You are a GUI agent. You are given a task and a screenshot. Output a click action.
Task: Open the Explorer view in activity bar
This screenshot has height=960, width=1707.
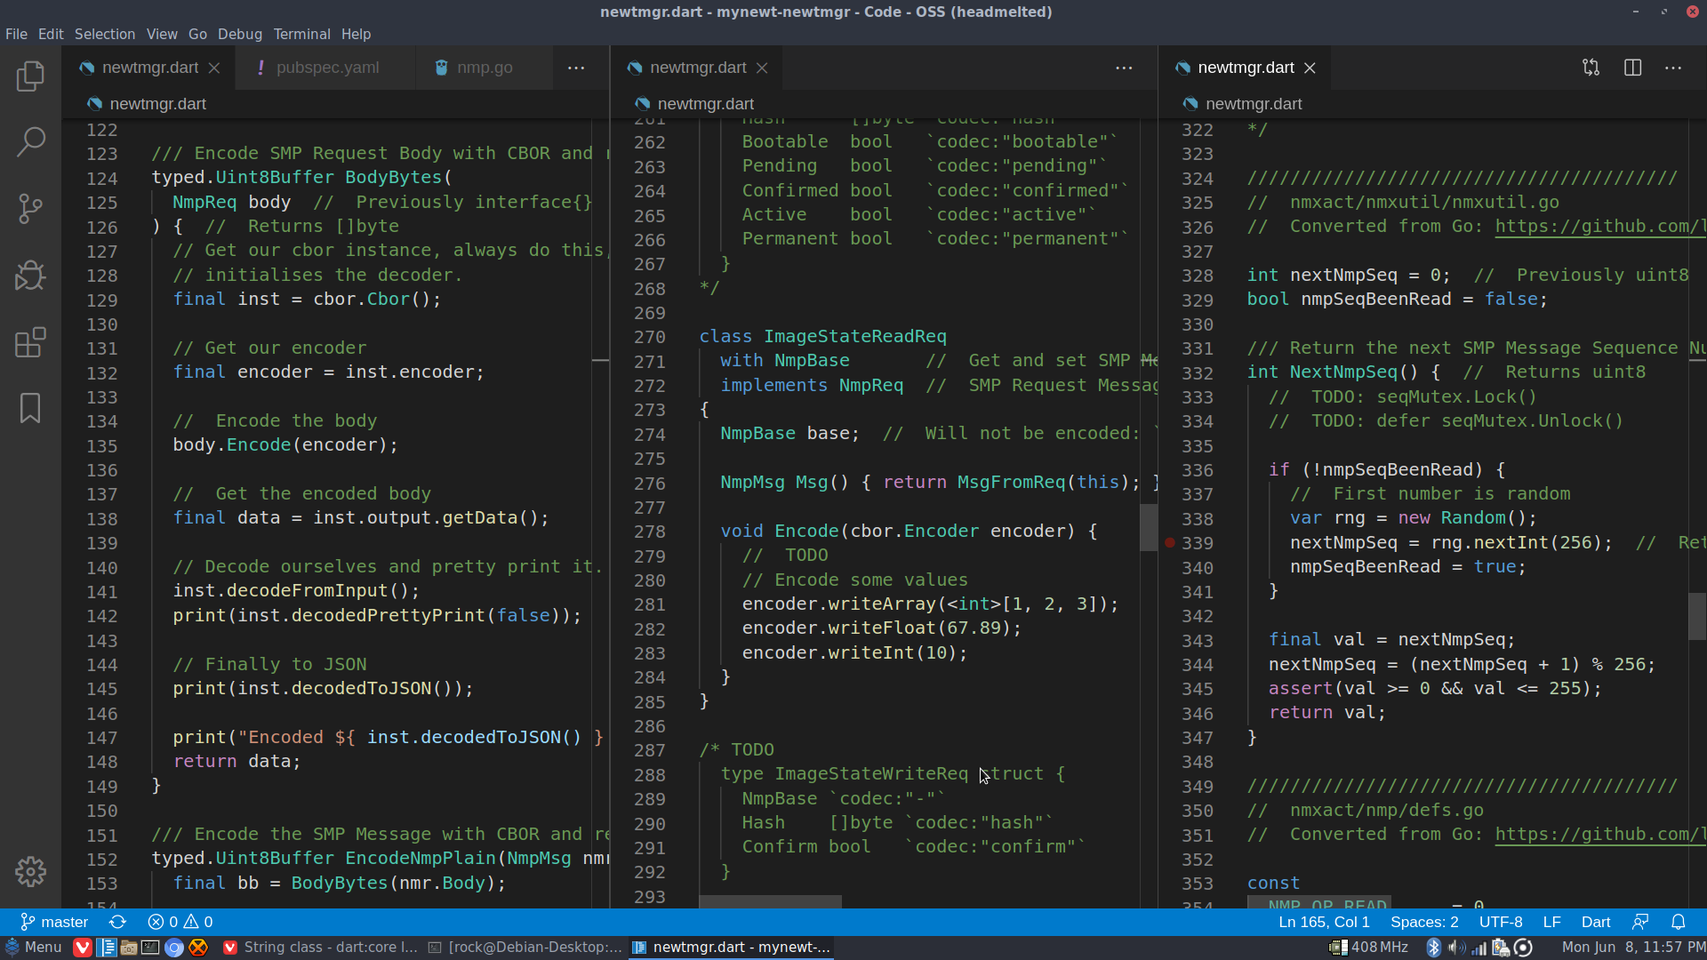(x=30, y=77)
